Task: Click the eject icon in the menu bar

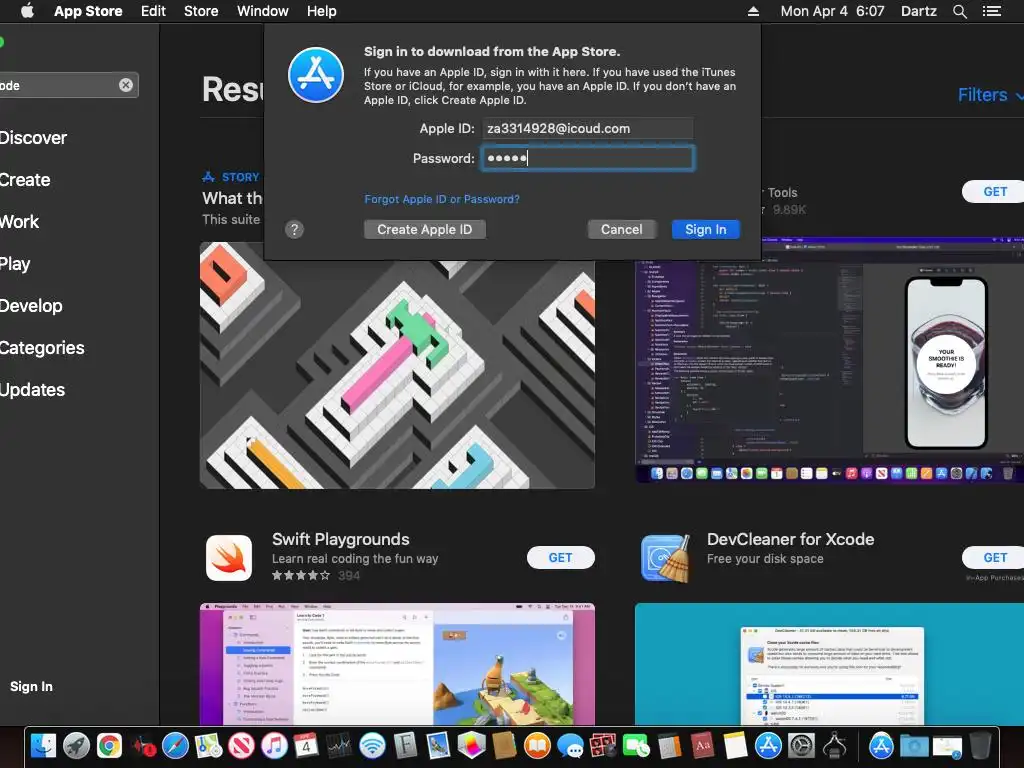Action: (753, 11)
